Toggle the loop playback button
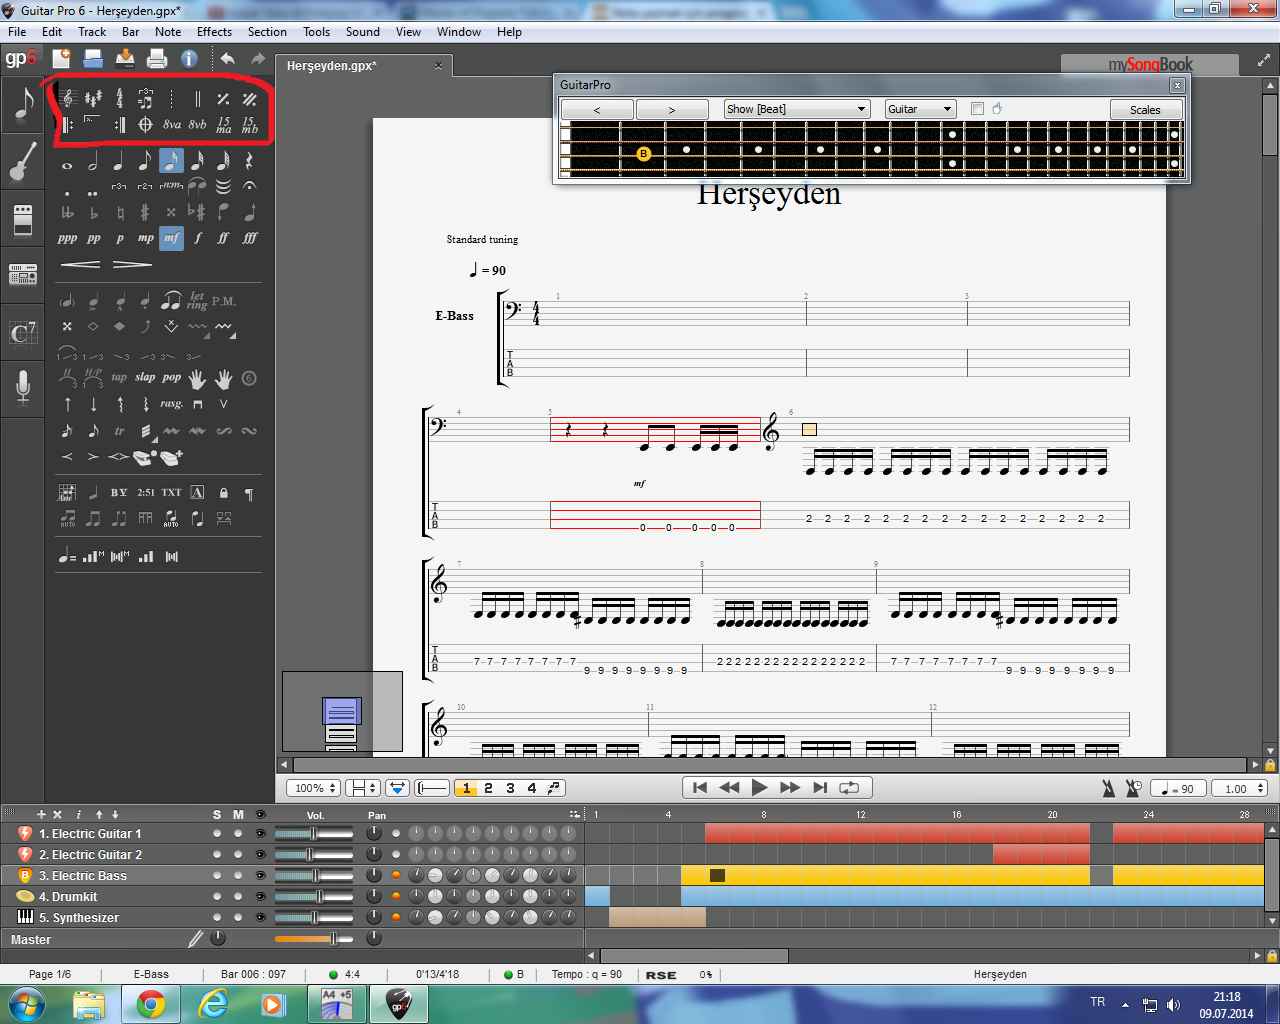Viewport: 1280px width, 1024px height. click(x=849, y=788)
